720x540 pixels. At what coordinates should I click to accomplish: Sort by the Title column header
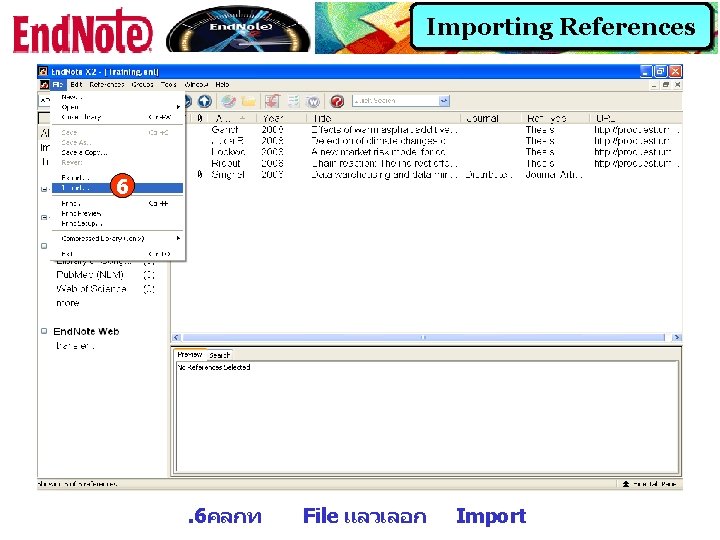point(383,118)
